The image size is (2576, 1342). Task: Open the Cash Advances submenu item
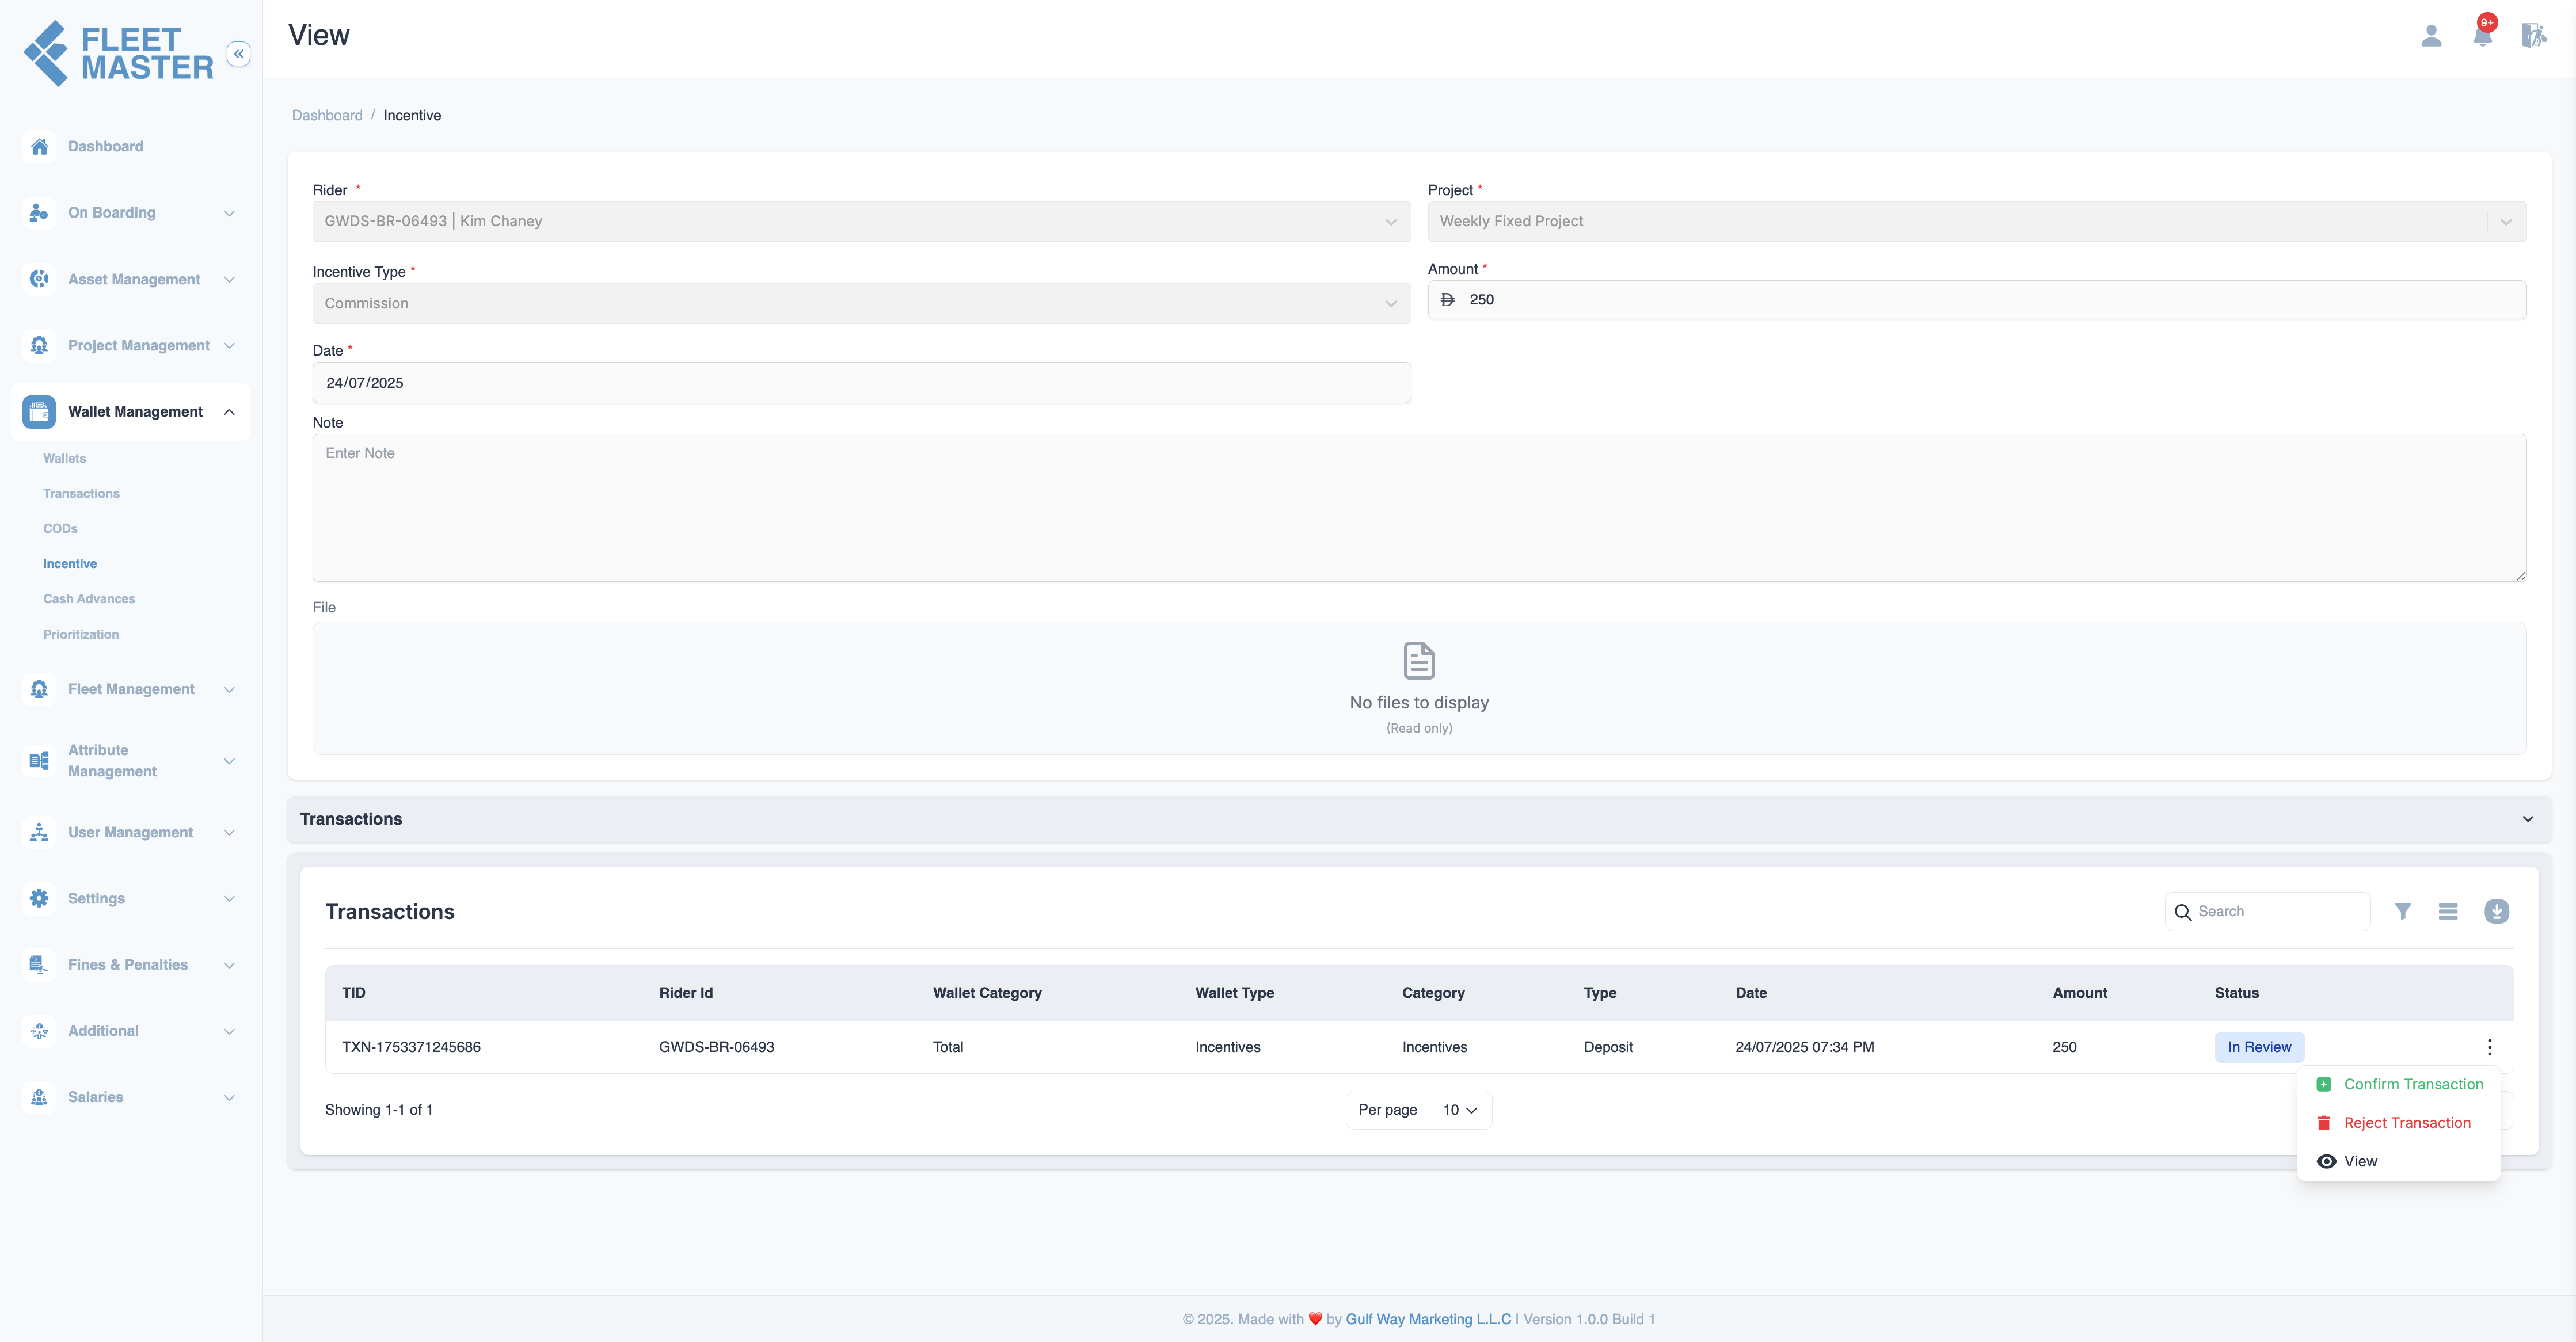89,599
